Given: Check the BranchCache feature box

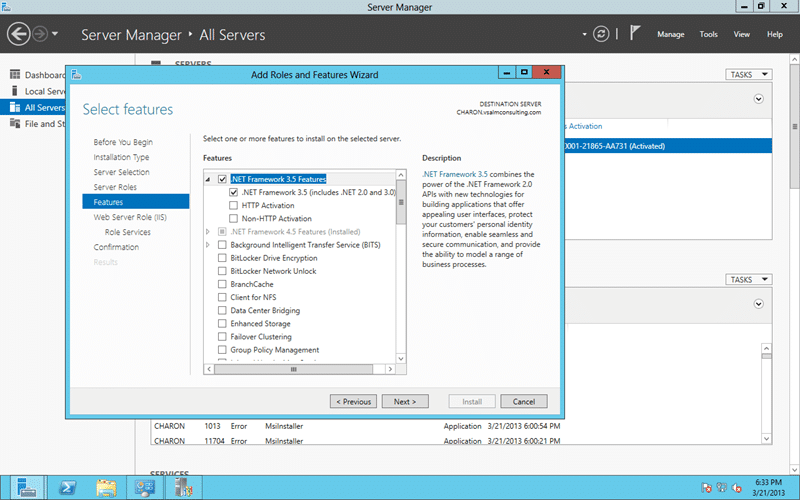Looking at the screenshot, I should click(222, 284).
